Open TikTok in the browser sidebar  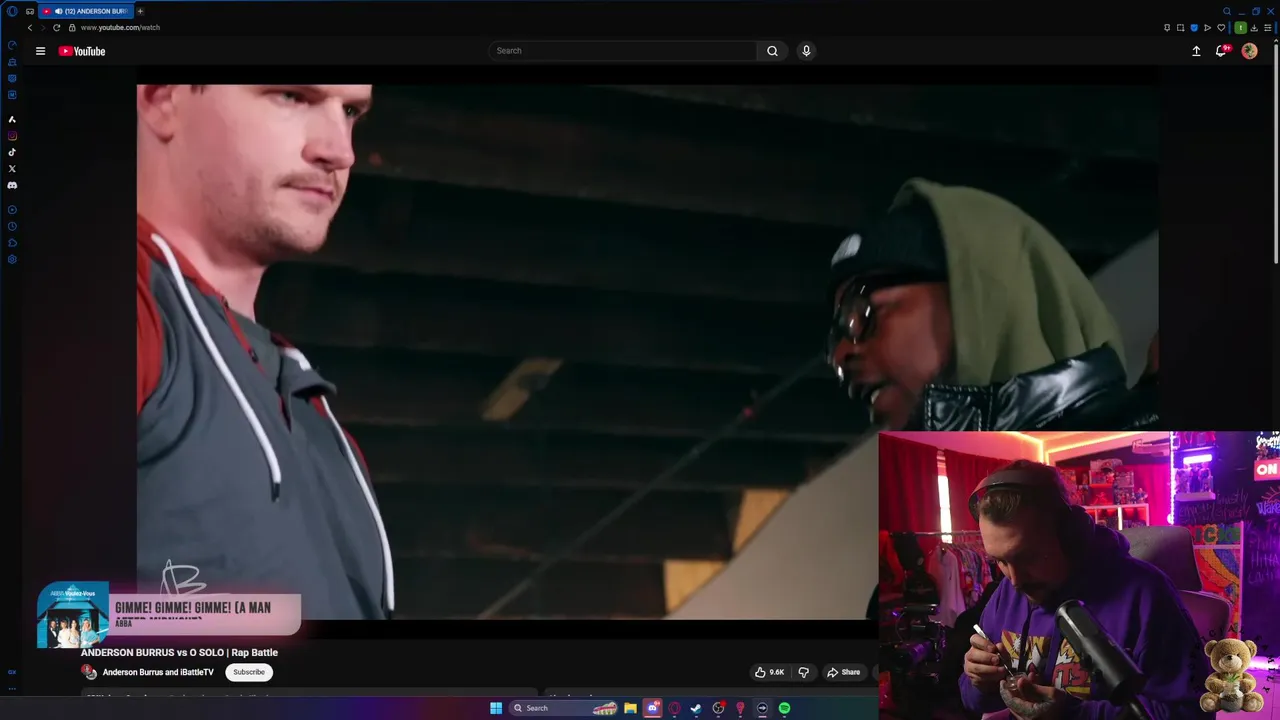tap(12, 152)
